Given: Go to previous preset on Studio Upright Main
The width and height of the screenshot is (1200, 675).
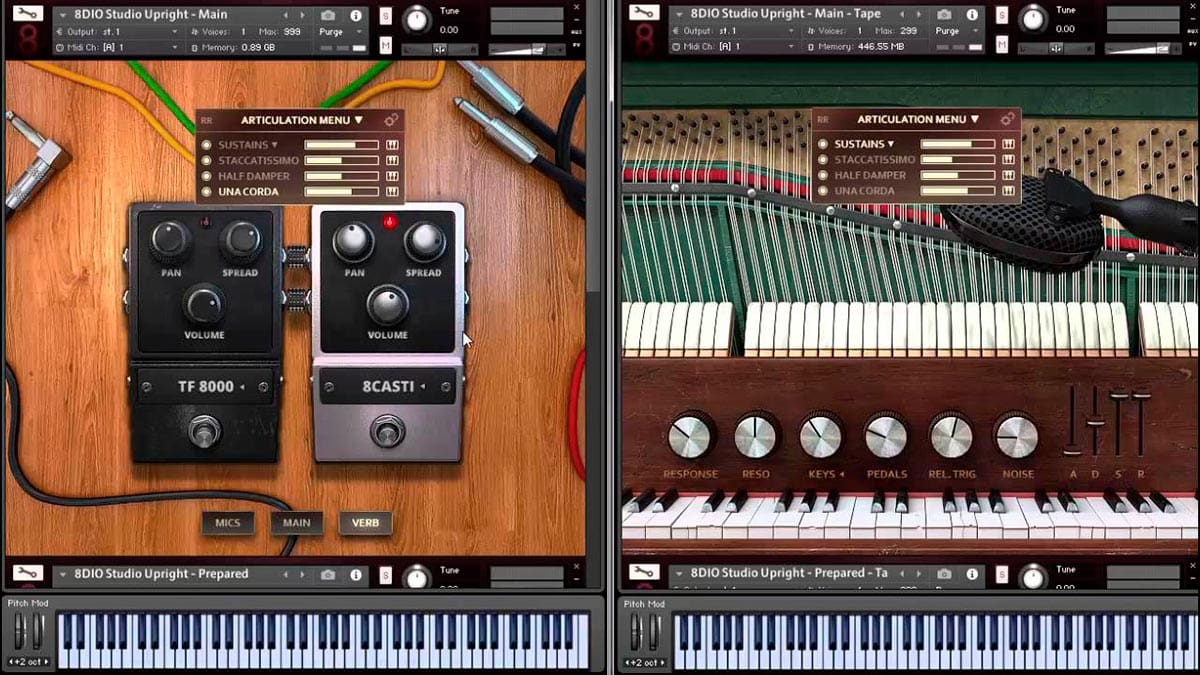Looking at the screenshot, I should pos(286,16).
